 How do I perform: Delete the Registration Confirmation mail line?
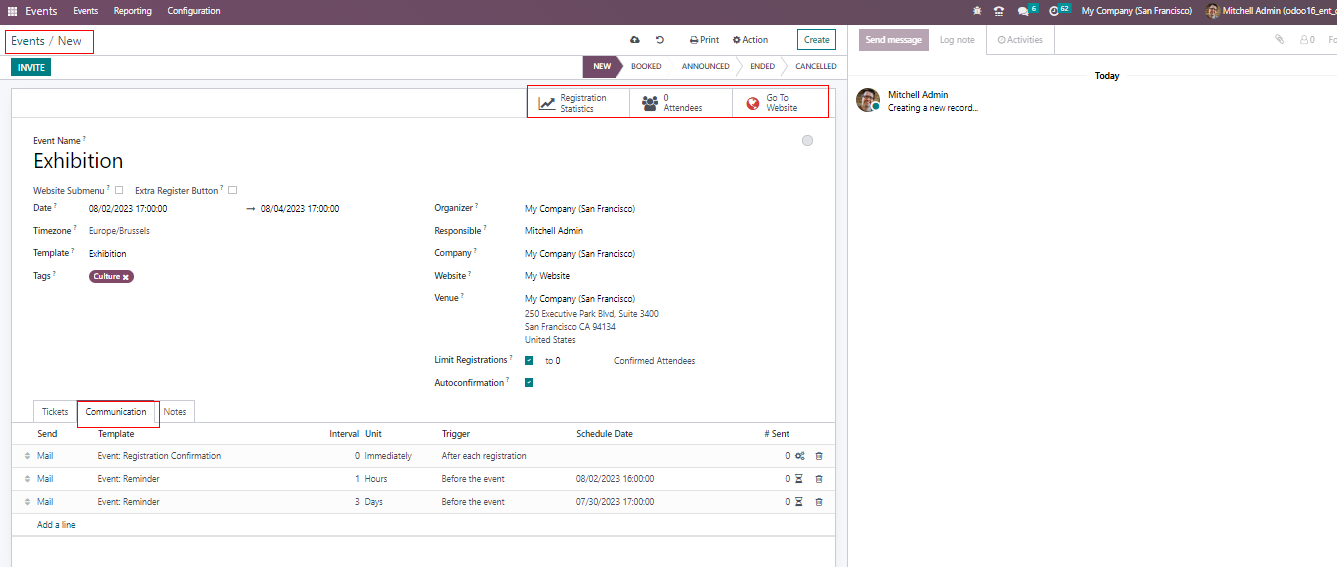coord(819,456)
